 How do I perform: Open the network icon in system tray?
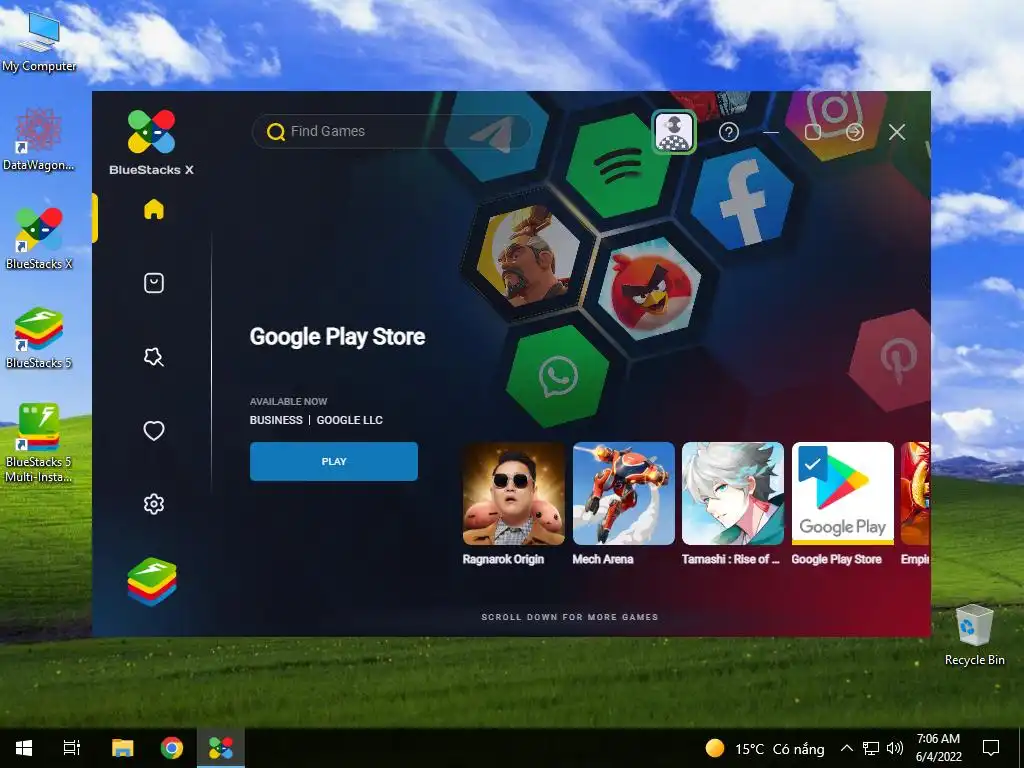(871, 748)
